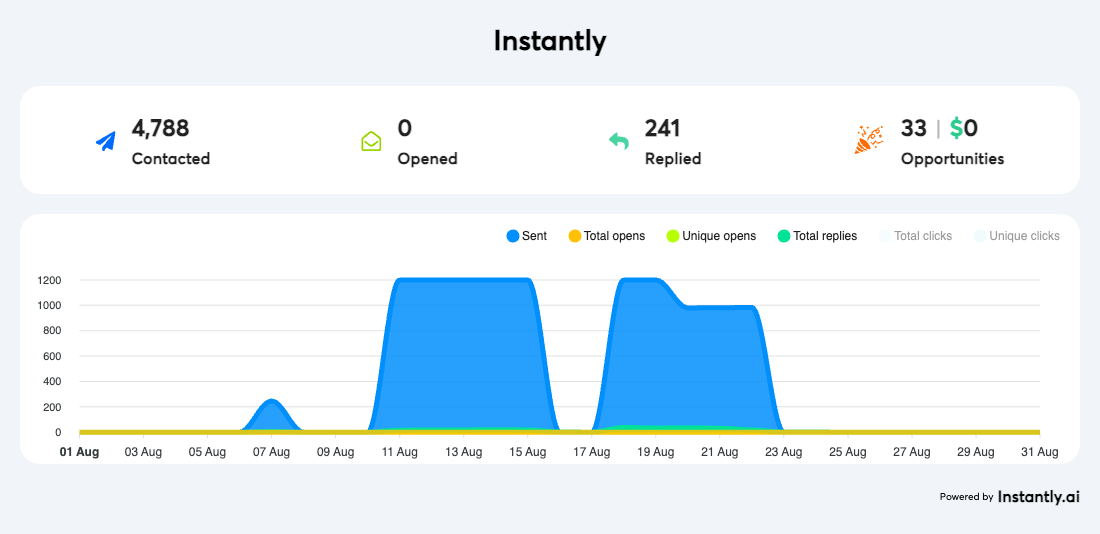Image resolution: width=1100 pixels, height=534 pixels.
Task: Click the 01 Aug x-axis label
Action: [79, 452]
